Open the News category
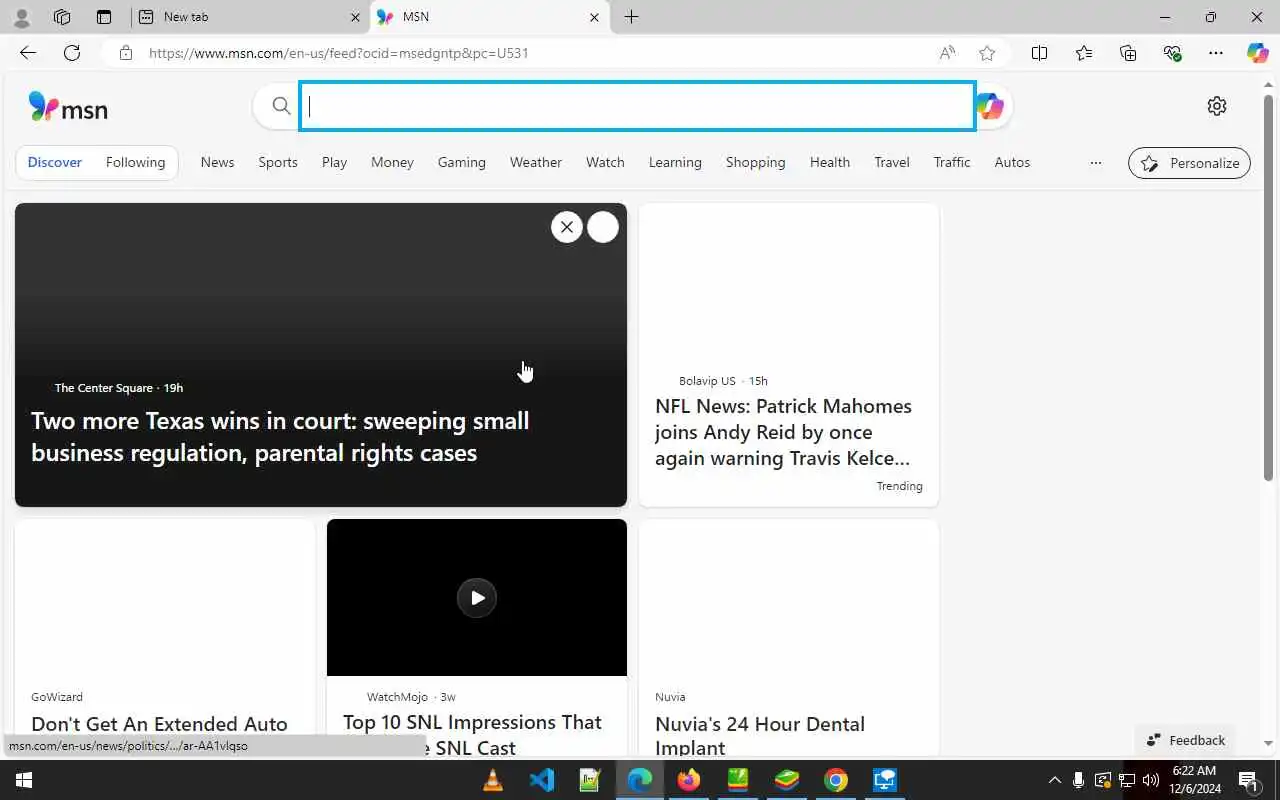This screenshot has width=1280, height=800. tap(217, 162)
